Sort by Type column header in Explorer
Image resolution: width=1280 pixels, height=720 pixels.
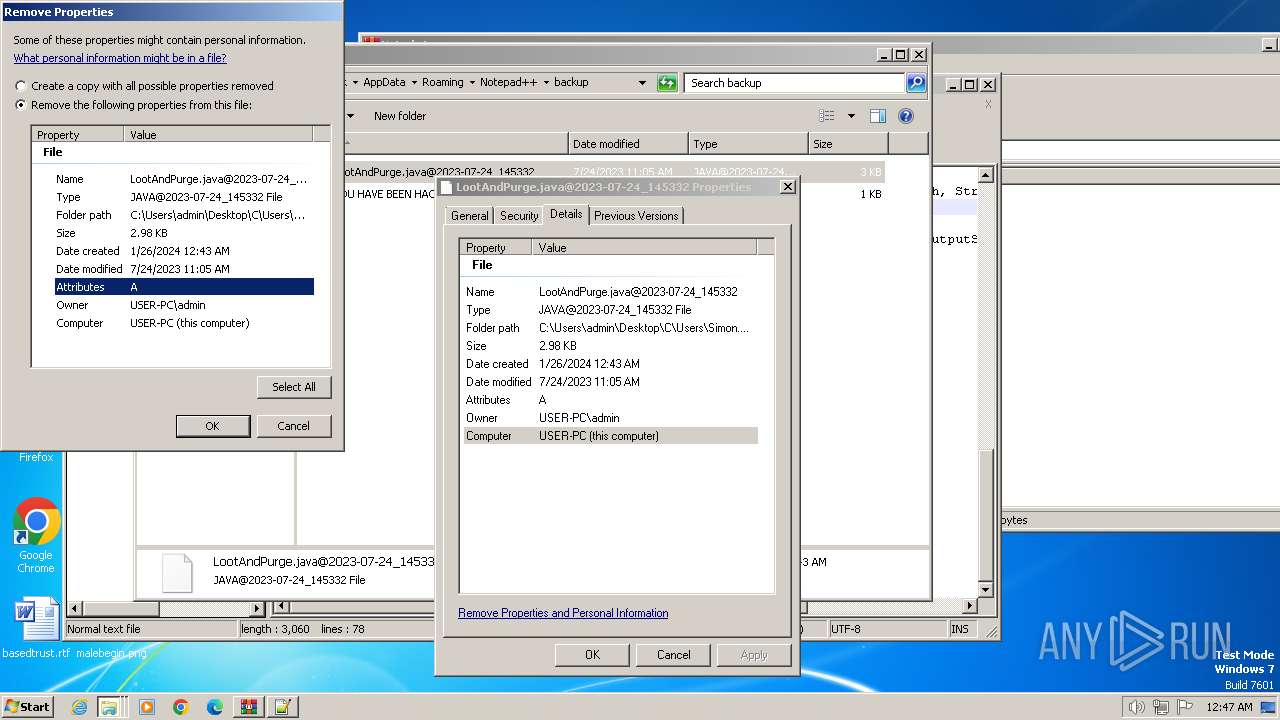(748, 144)
